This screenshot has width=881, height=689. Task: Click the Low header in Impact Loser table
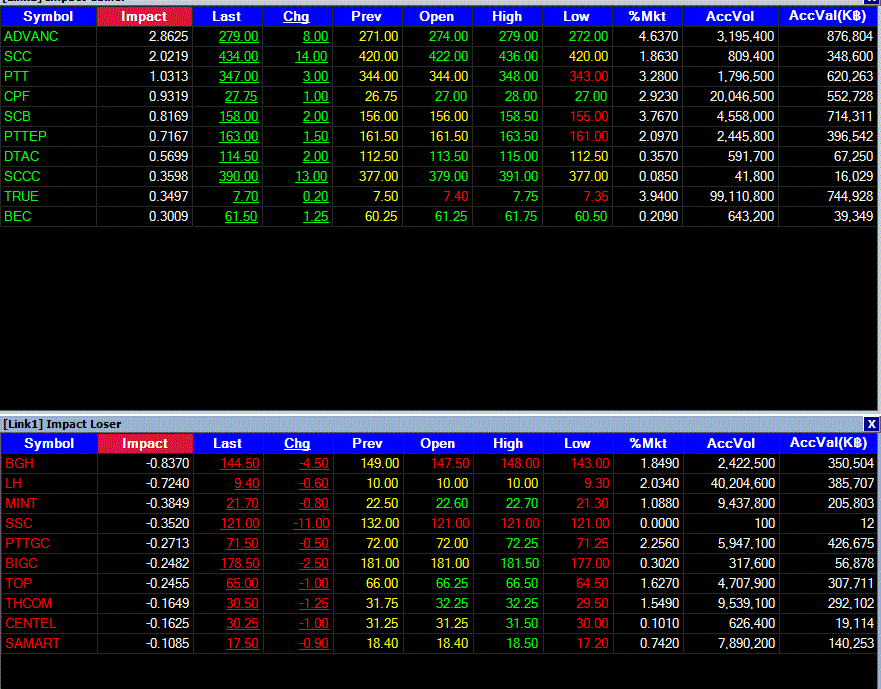point(578,443)
